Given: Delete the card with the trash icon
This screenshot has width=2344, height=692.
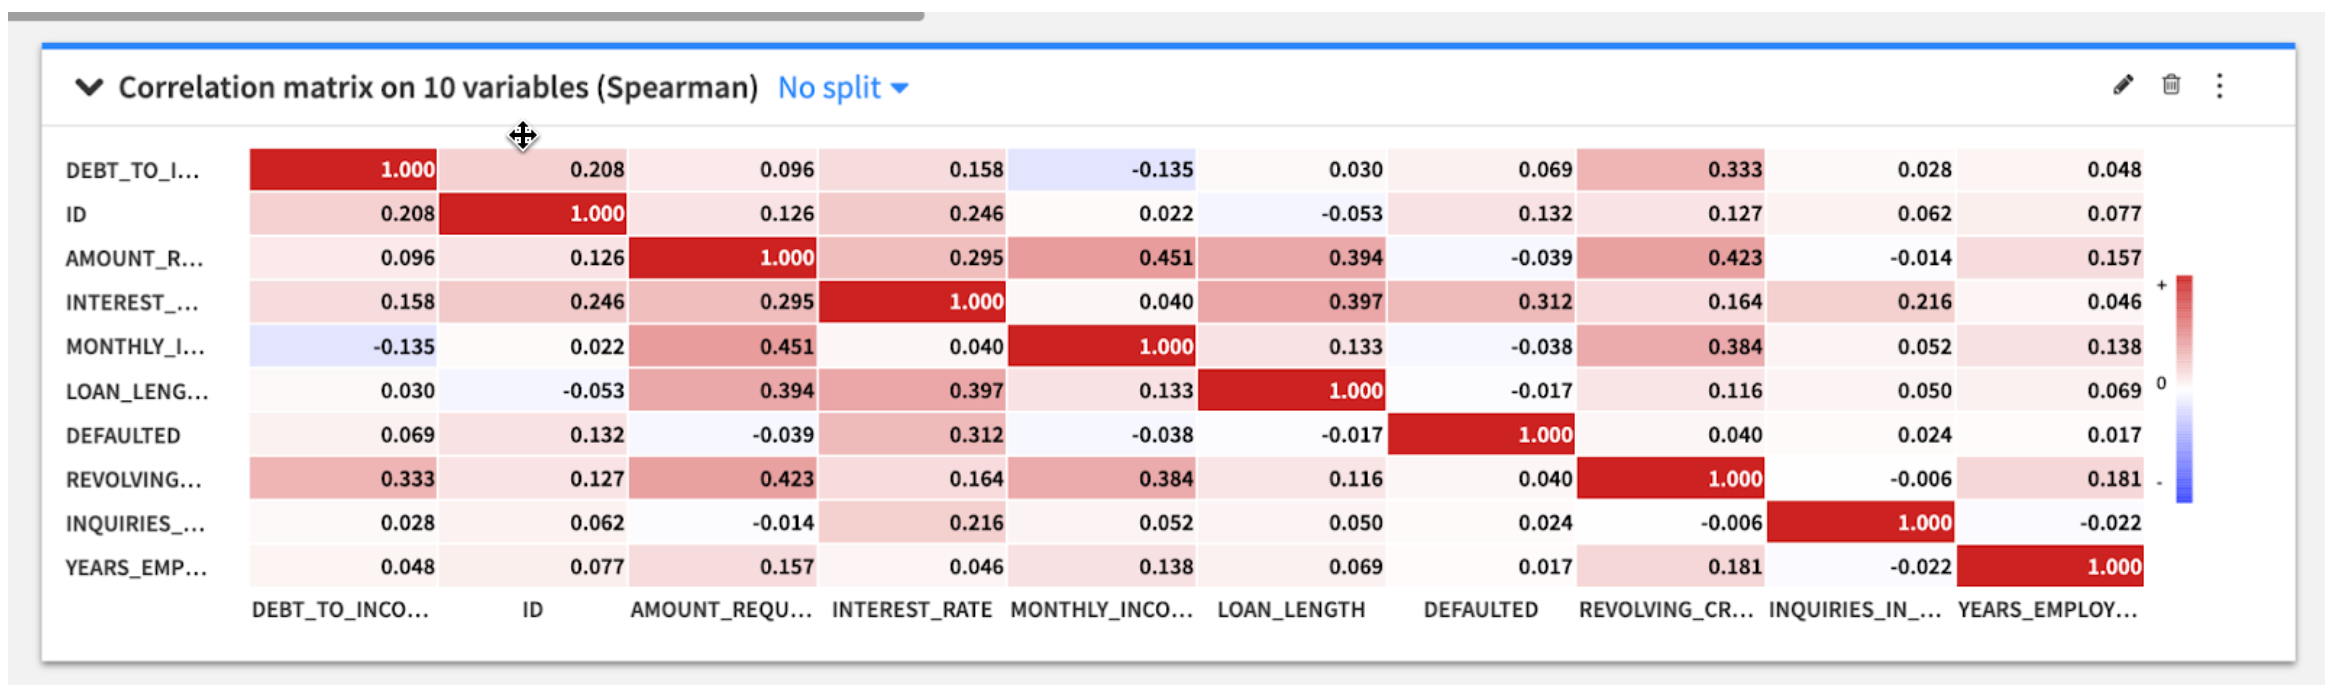Looking at the screenshot, I should tap(2171, 85).
